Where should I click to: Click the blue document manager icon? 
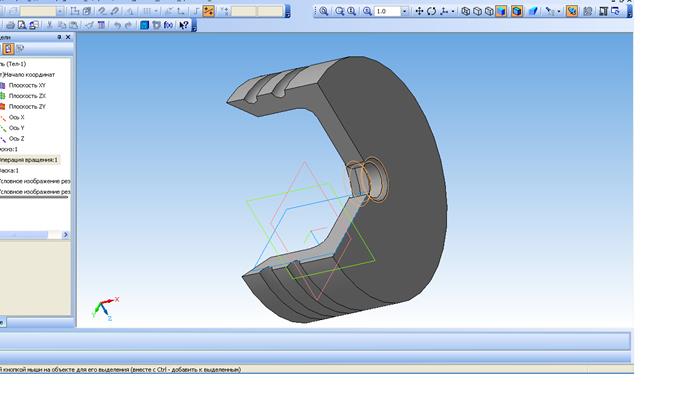[145, 25]
